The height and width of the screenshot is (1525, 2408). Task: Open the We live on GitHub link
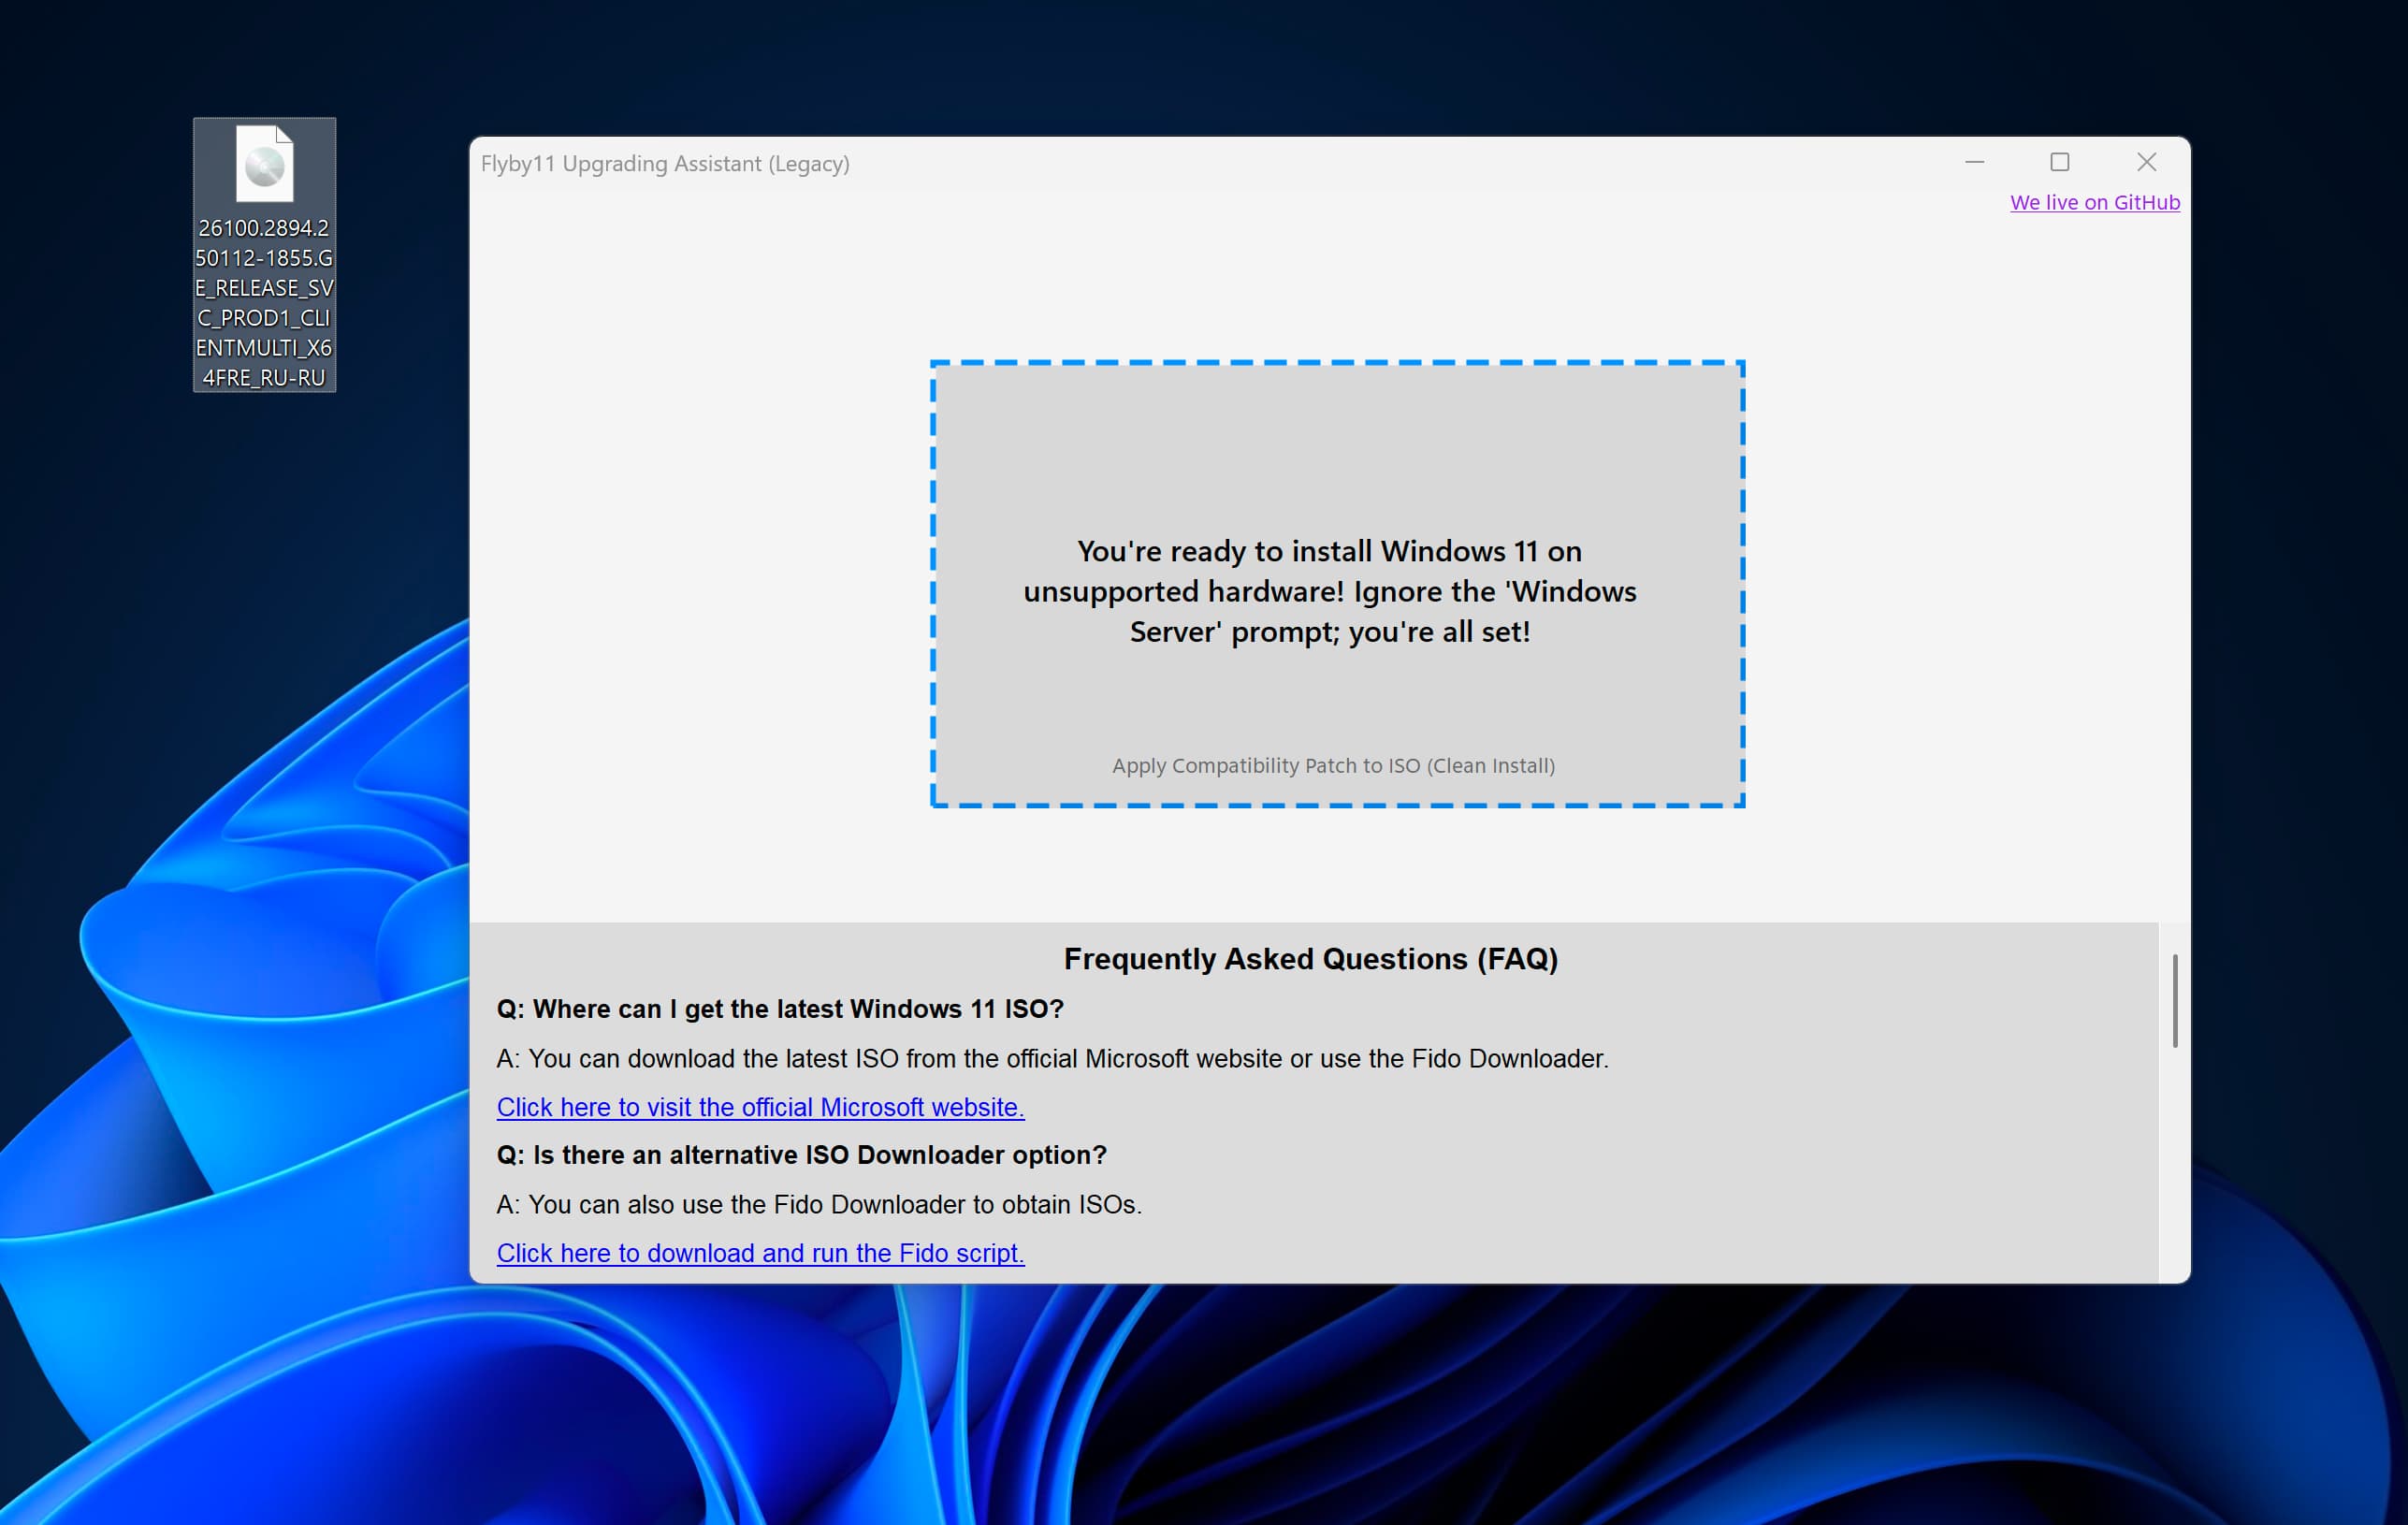click(2095, 202)
